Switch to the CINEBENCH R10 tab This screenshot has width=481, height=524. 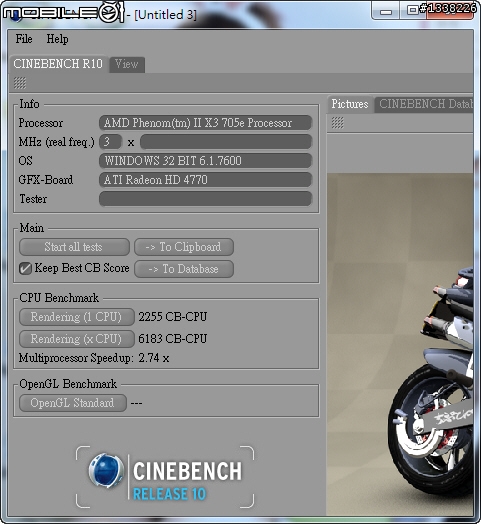click(58, 63)
